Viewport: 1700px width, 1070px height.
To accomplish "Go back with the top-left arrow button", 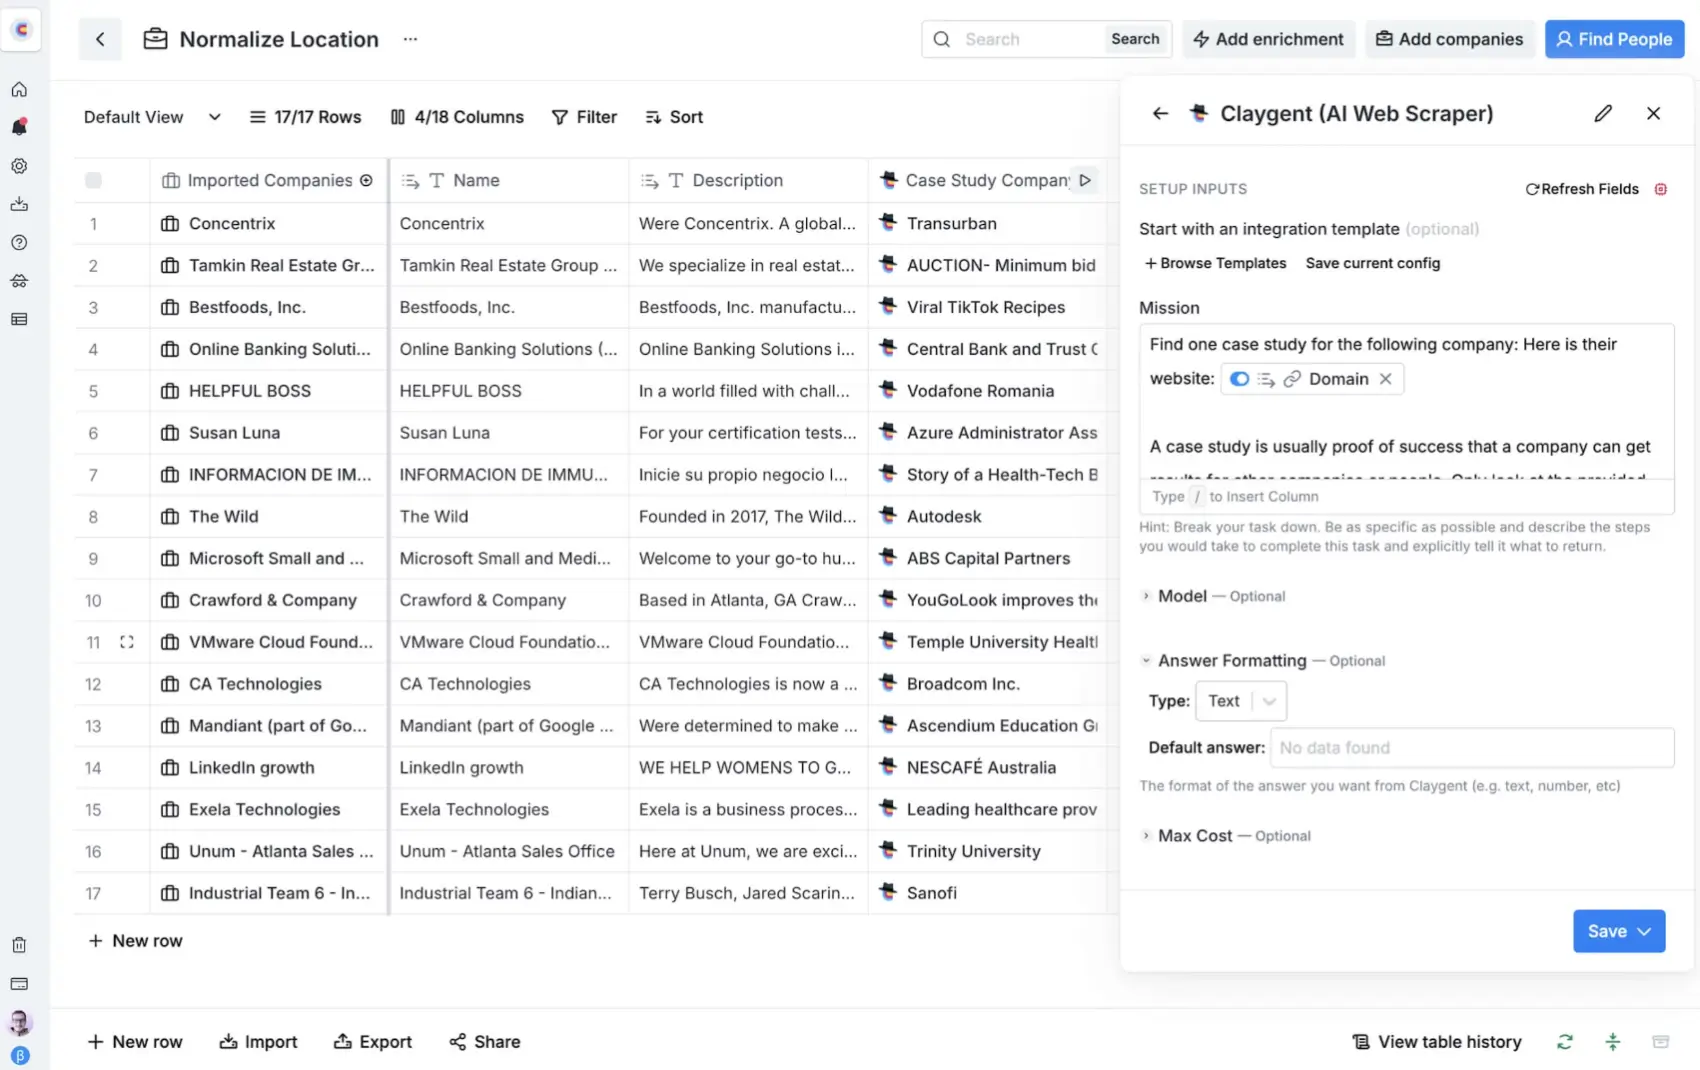I will pos(100,39).
